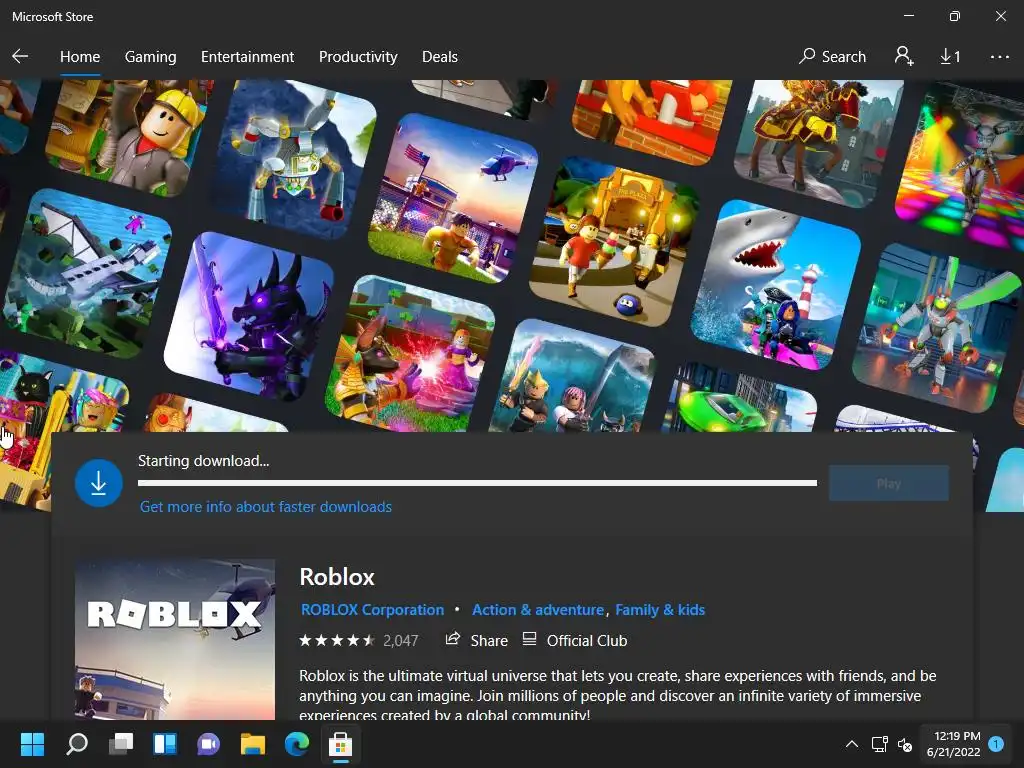1024x768 pixels.
Task: Click the Official Club icon
Action: 530,639
